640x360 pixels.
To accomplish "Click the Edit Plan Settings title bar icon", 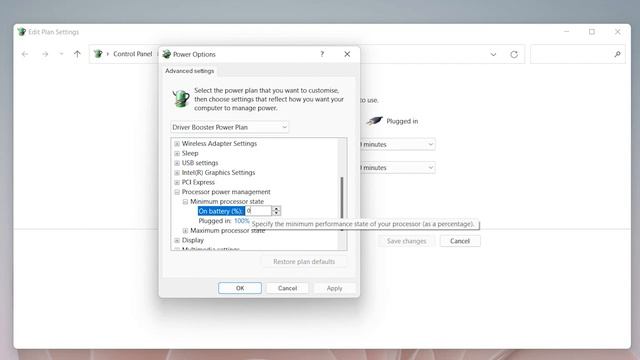I will 22,32.
